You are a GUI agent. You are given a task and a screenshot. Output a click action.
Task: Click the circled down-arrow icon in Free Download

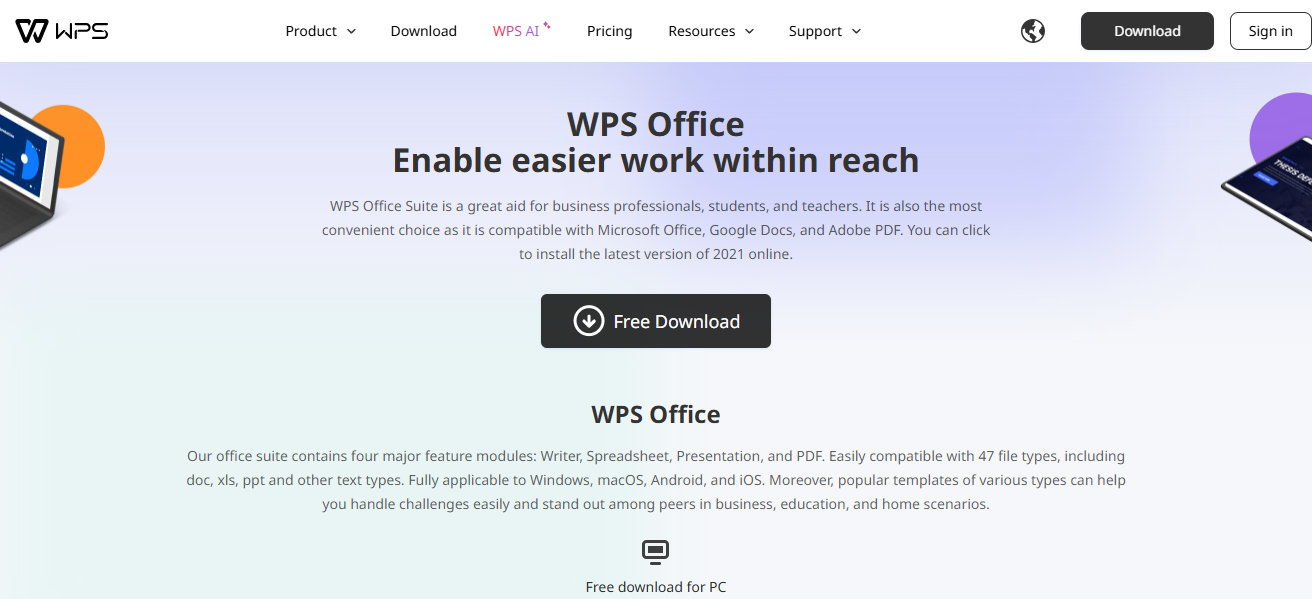[x=588, y=321]
